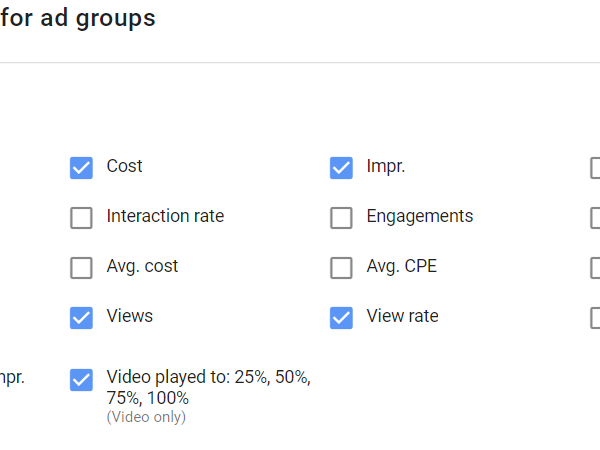600x450 pixels.
Task: Click the '(Video only)' note text
Action: click(x=146, y=417)
